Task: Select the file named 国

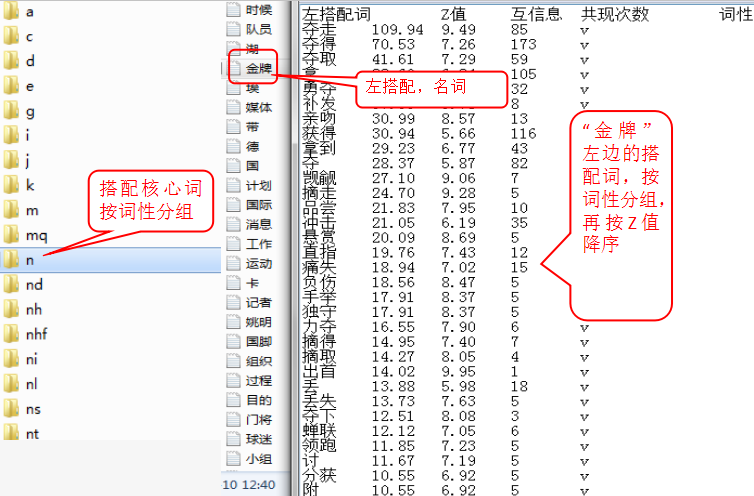Action: 243,166
